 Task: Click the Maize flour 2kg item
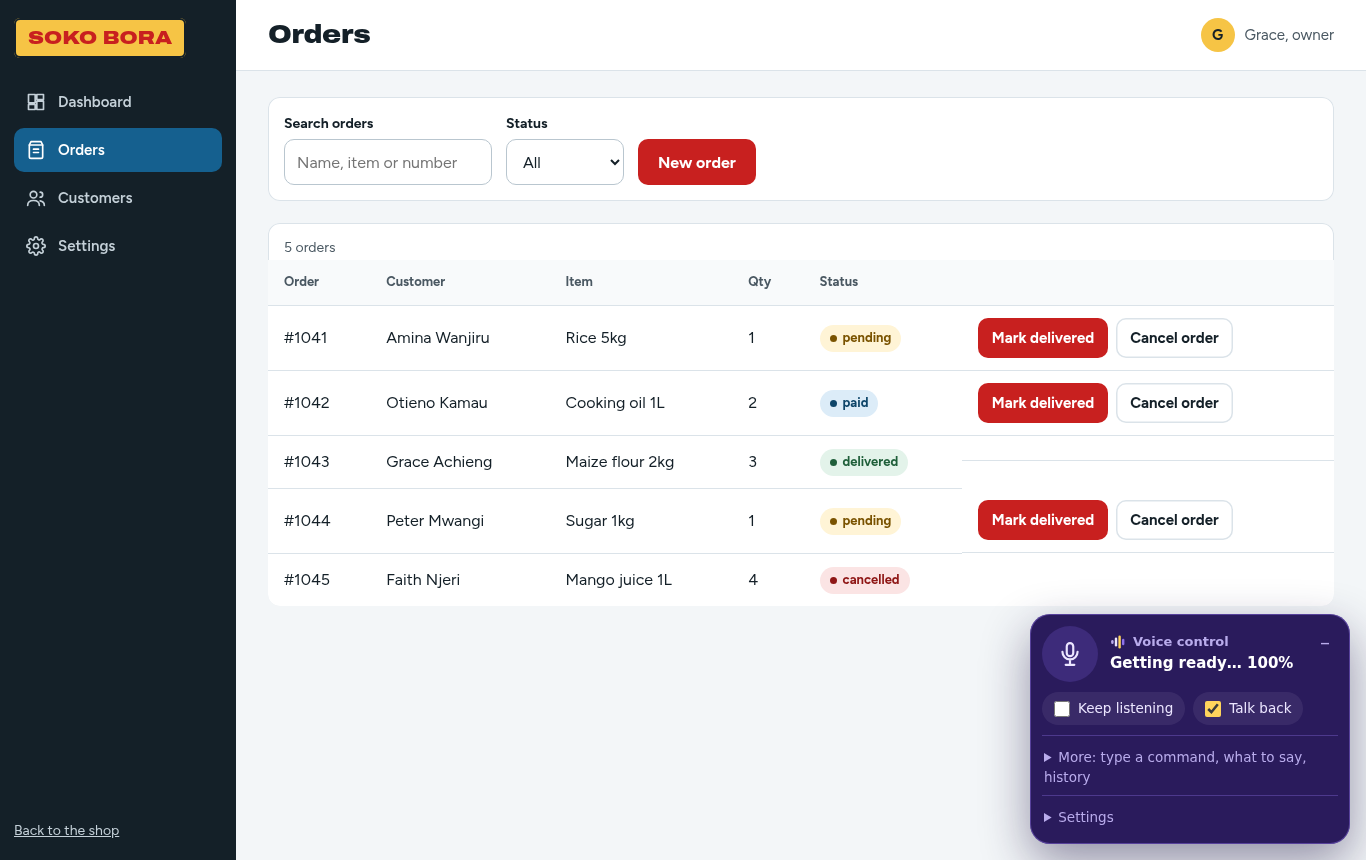click(x=620, y=462)
